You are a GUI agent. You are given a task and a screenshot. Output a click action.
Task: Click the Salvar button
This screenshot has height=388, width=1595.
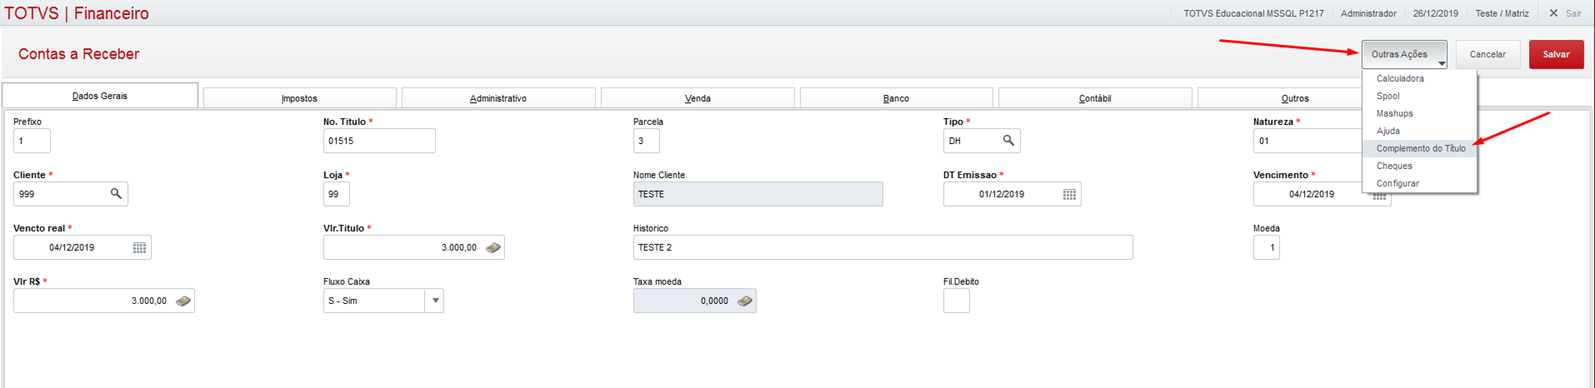(1556, 55)
